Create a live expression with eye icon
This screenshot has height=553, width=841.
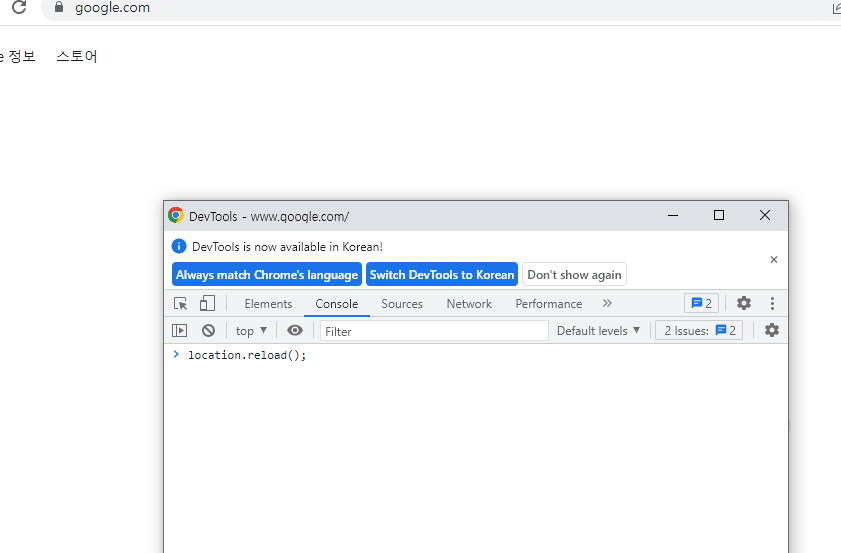pos(294,330)
